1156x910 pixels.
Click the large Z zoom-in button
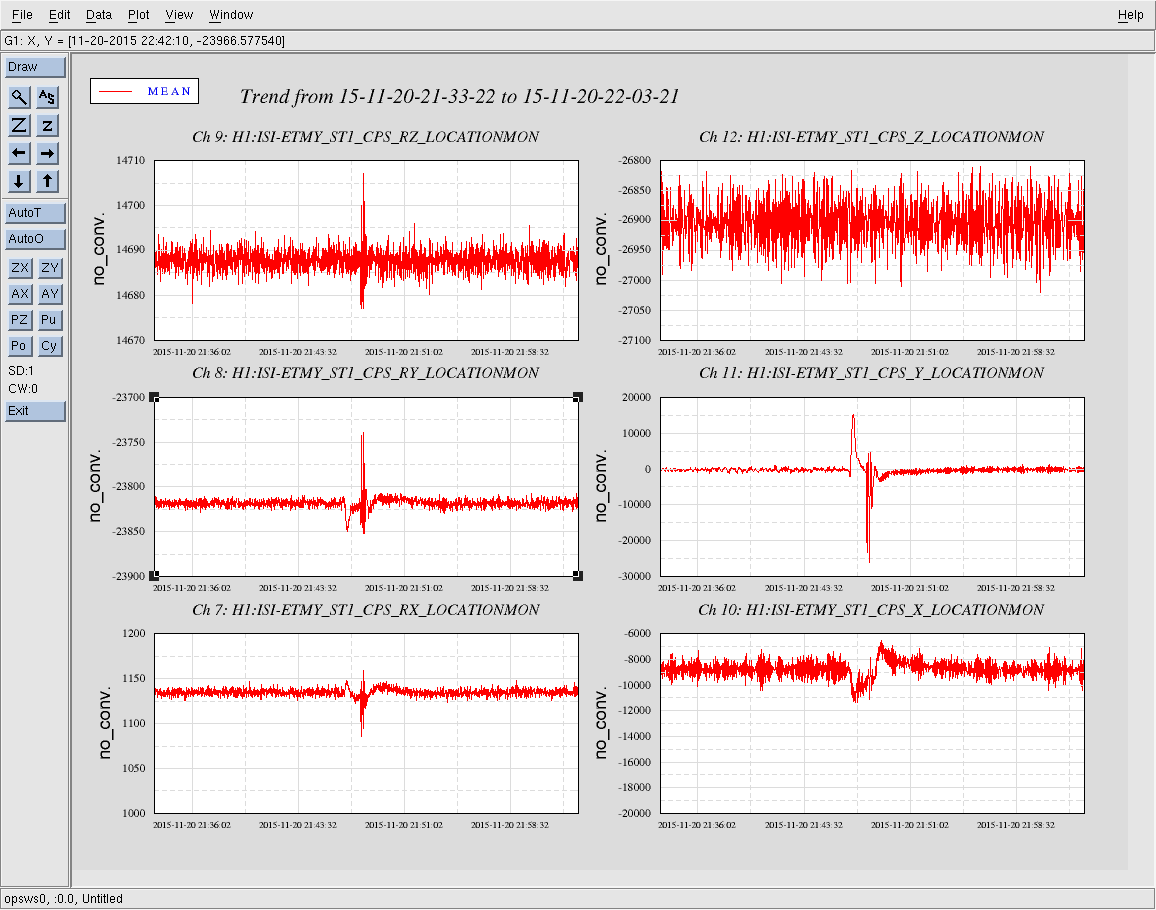[x=19, y=125]
